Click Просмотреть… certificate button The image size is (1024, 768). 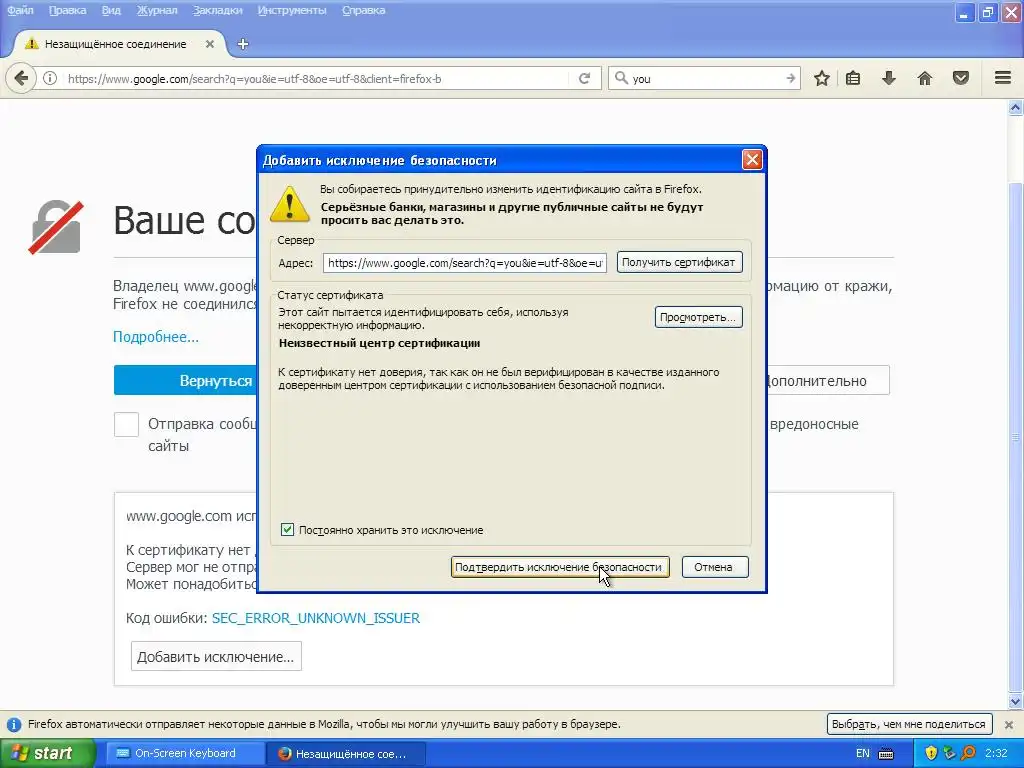tap(698, 317)
